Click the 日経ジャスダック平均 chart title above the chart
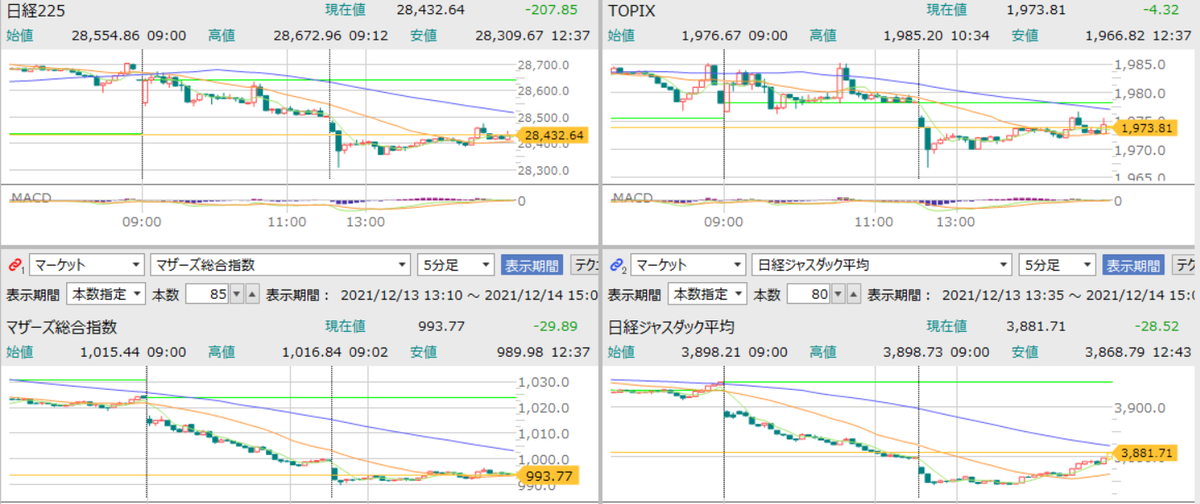1200x504 pixels. tap(672, 326)
